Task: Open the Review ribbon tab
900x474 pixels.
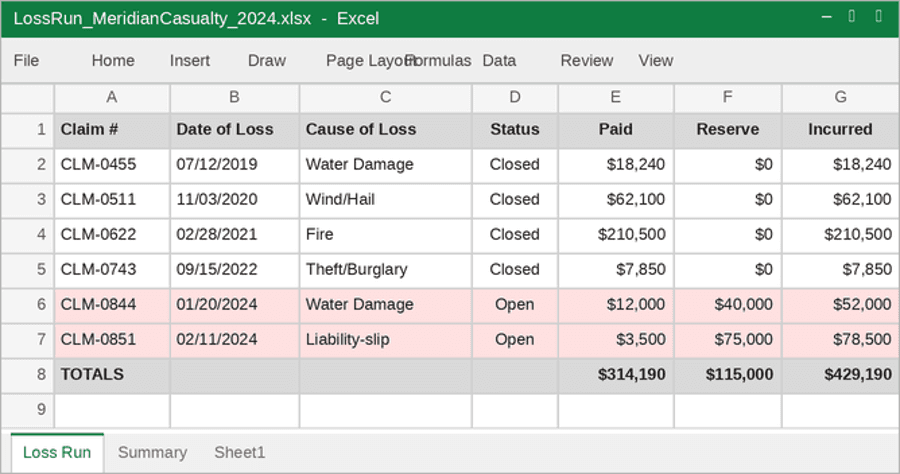Action: click(587, 60)
